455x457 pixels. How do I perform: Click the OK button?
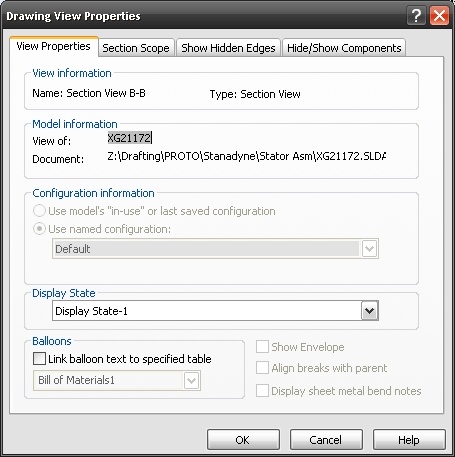243,440
